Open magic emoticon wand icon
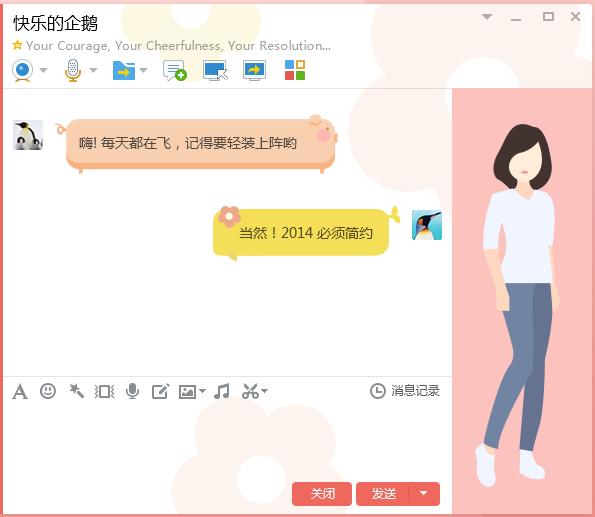 click(76, 391)
